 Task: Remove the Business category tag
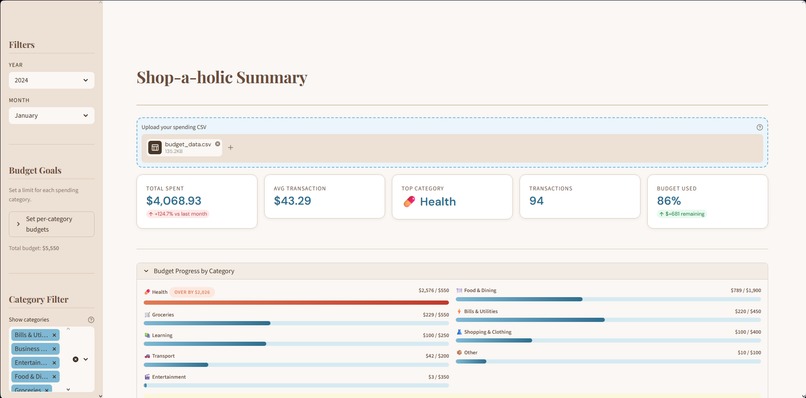click(x=54, y=349)
